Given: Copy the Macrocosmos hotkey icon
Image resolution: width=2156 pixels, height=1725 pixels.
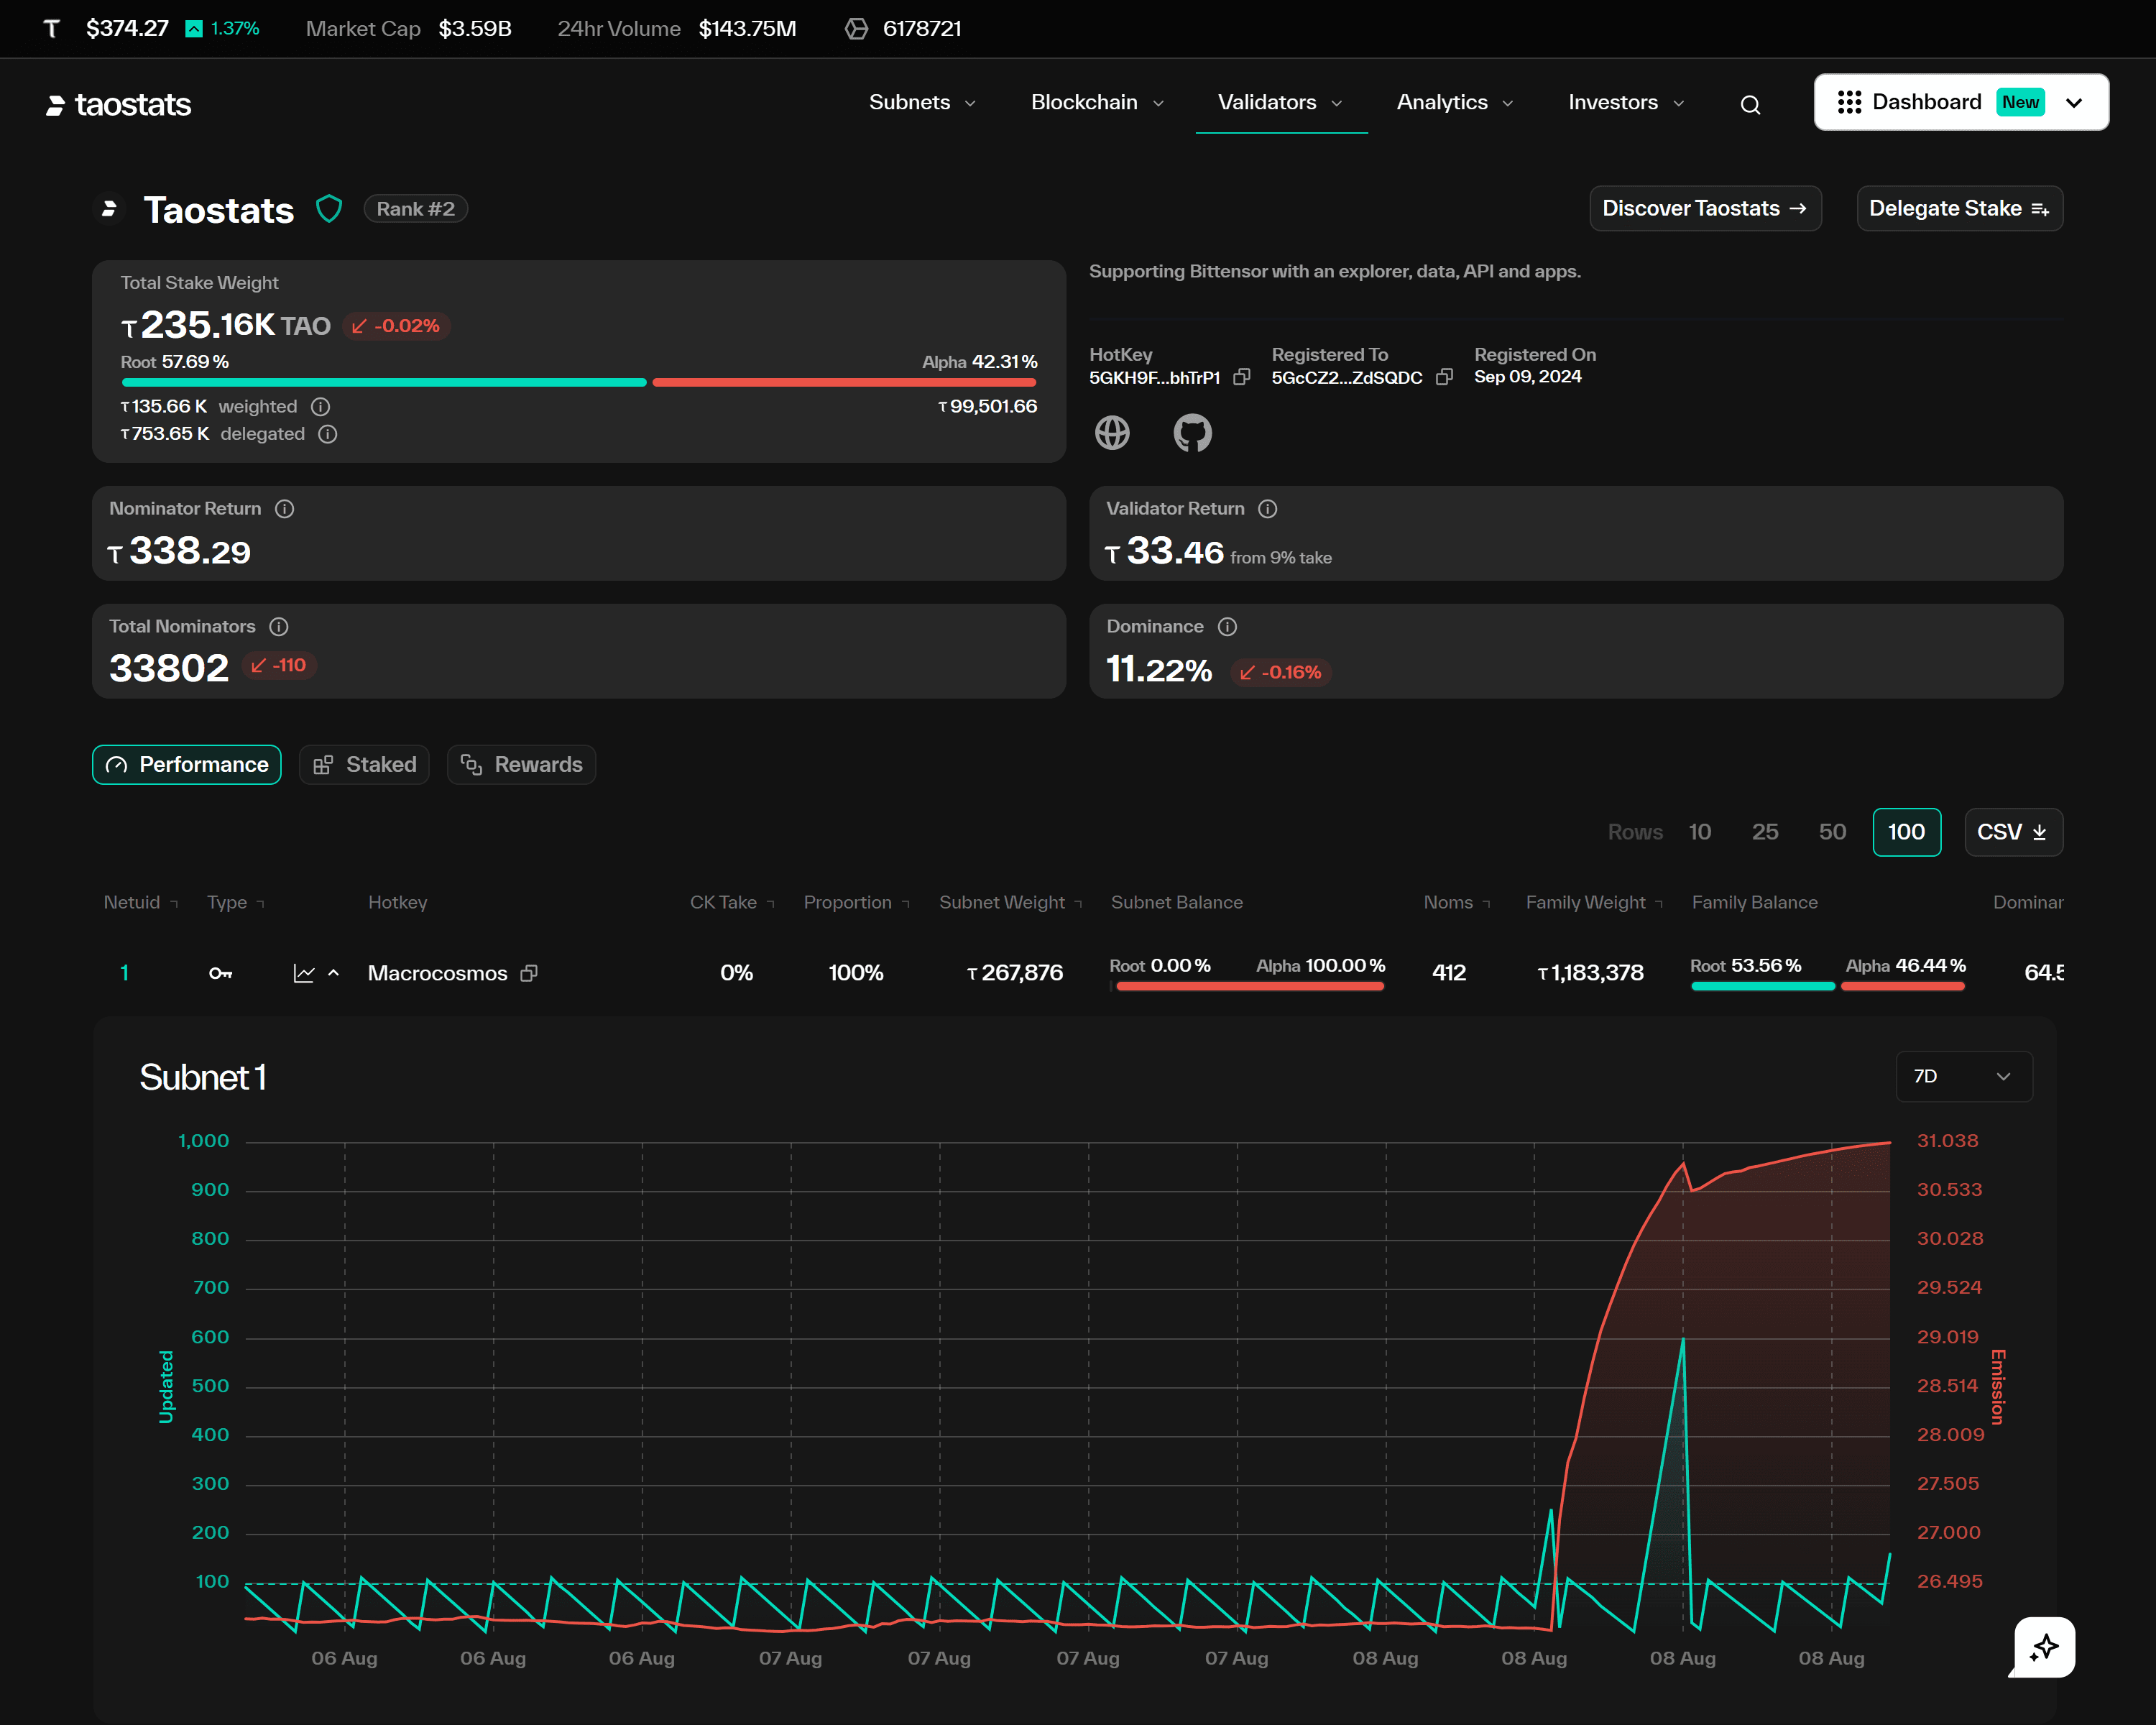Looking at the screenshot, I should tap(529, 973).
